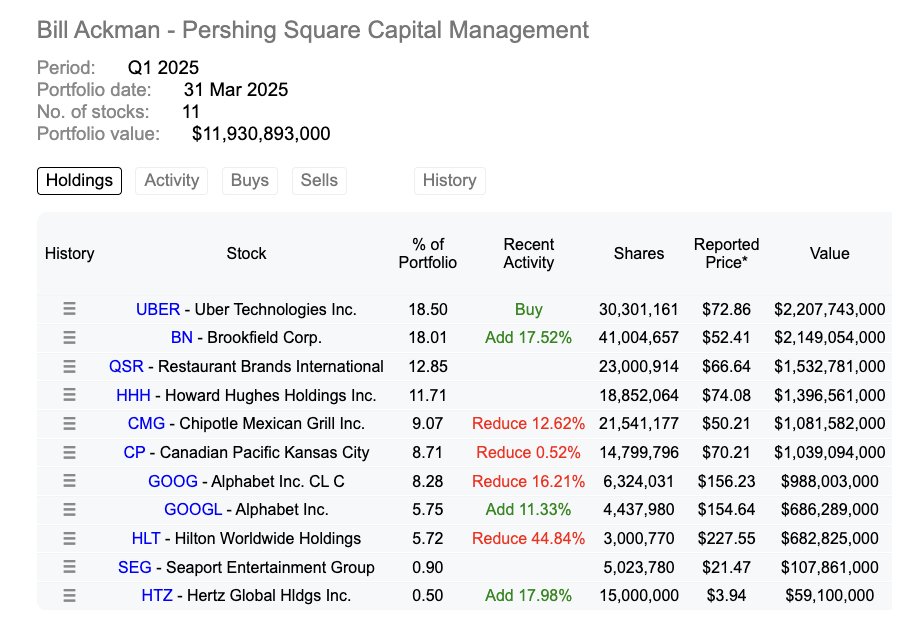This screenshot has height=634, width=908.
Task: Open the CMG ticker link
Action: [146, 424]
